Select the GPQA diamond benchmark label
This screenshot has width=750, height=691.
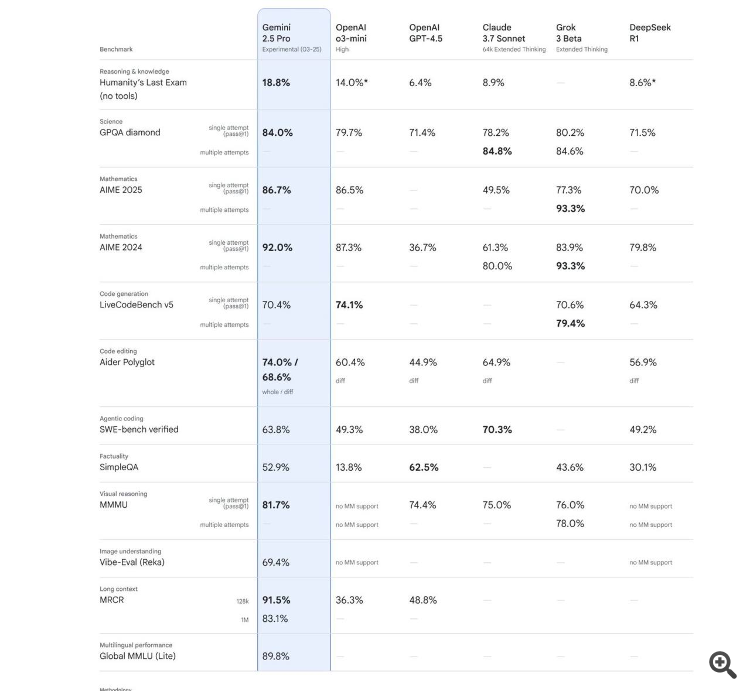click(129, 132)
